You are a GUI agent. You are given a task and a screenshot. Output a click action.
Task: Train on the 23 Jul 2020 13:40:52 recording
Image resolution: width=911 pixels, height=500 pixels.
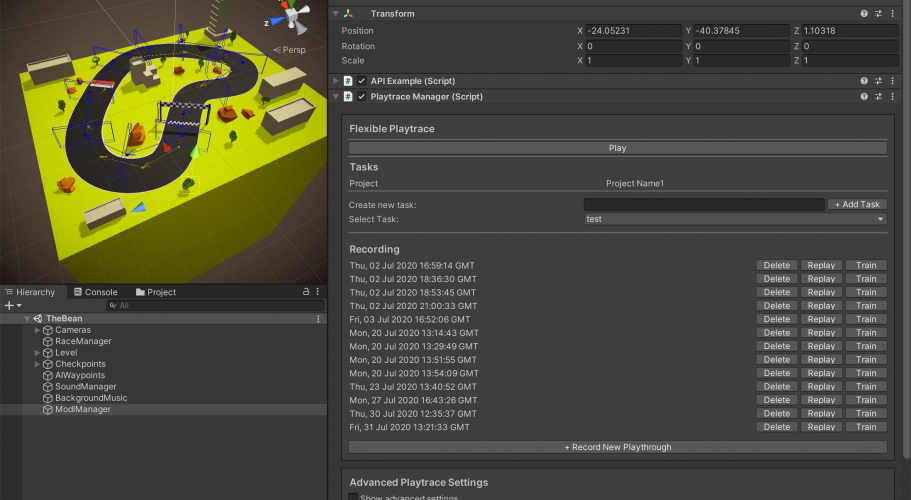(866, 387)
